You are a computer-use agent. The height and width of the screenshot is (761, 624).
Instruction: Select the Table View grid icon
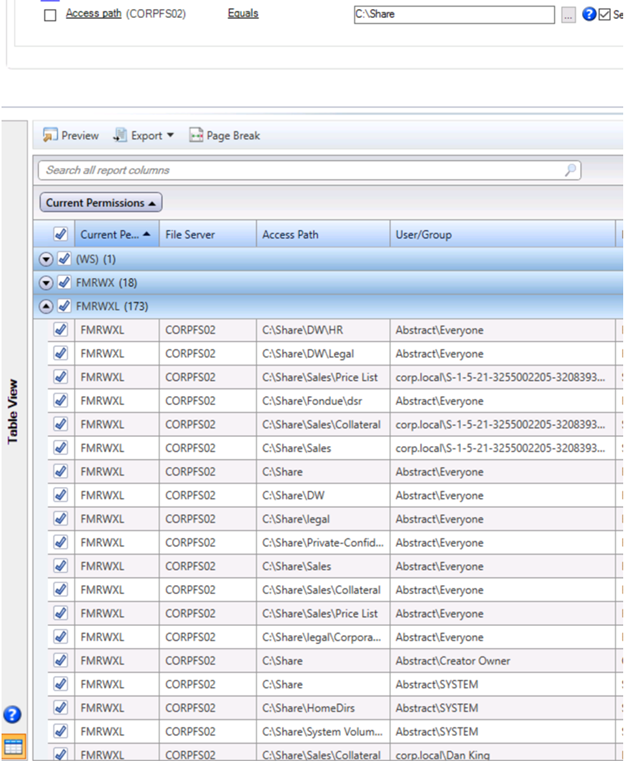click(13, 746)
